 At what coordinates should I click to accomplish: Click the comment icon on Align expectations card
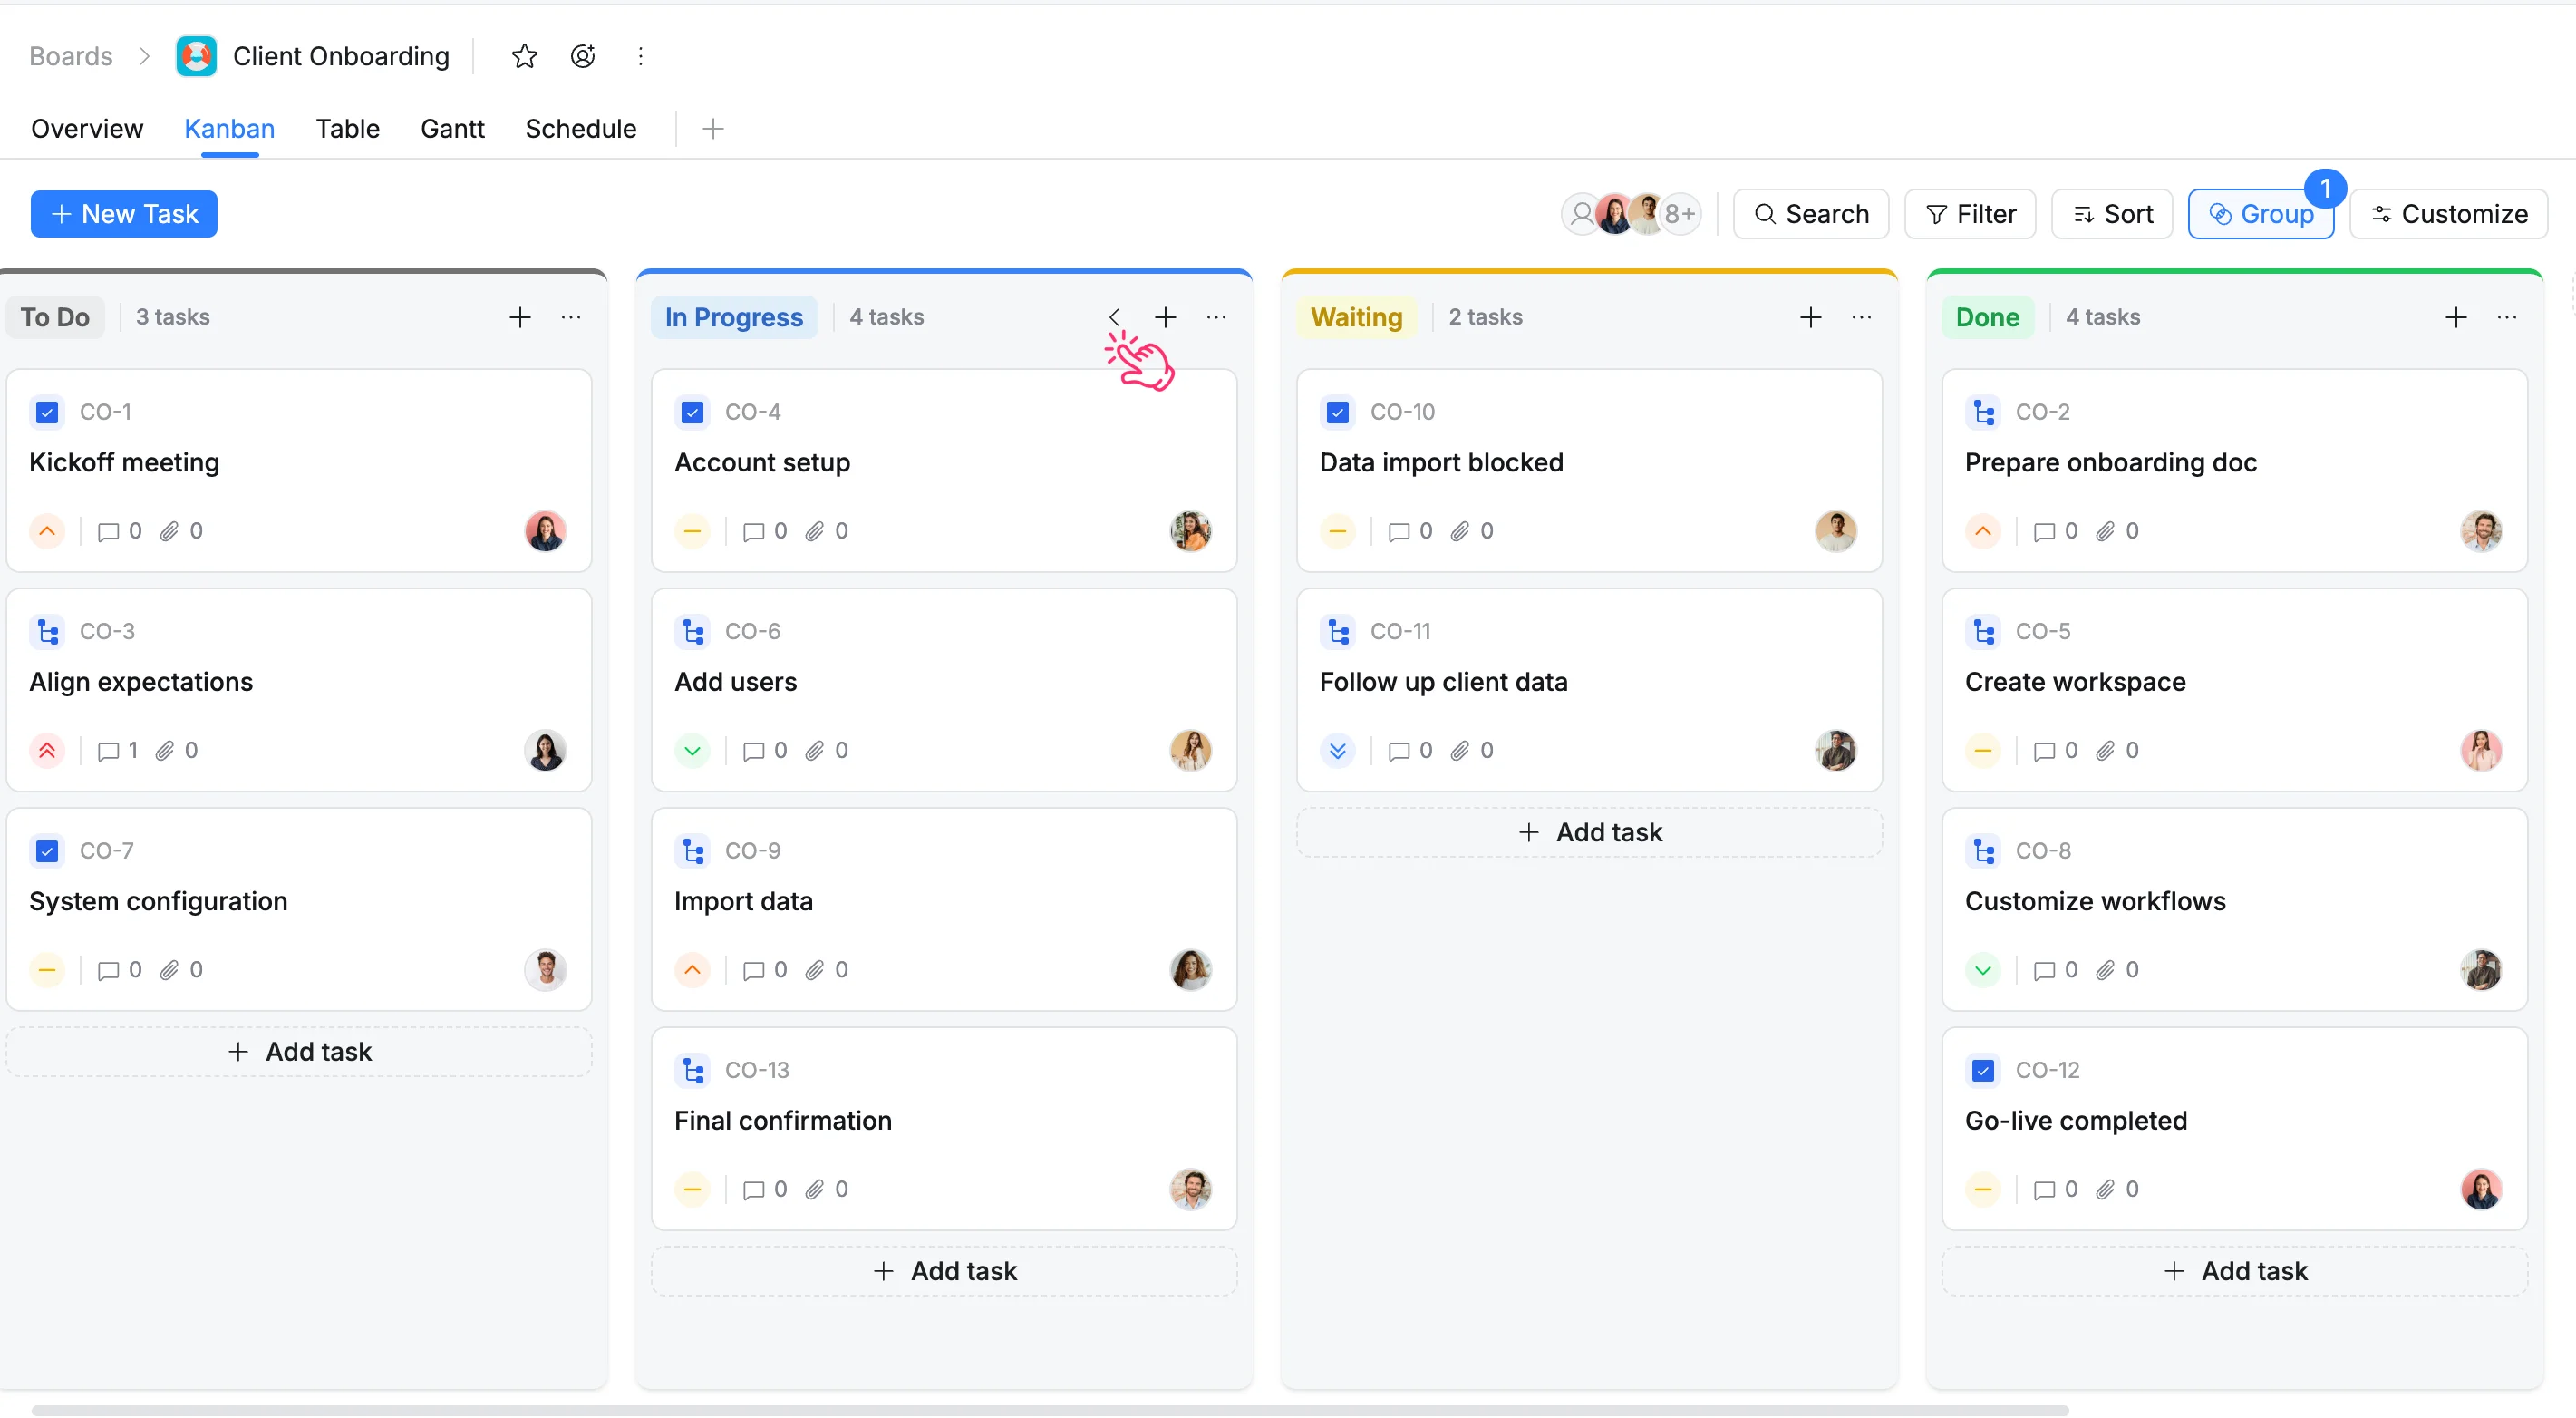108,751
